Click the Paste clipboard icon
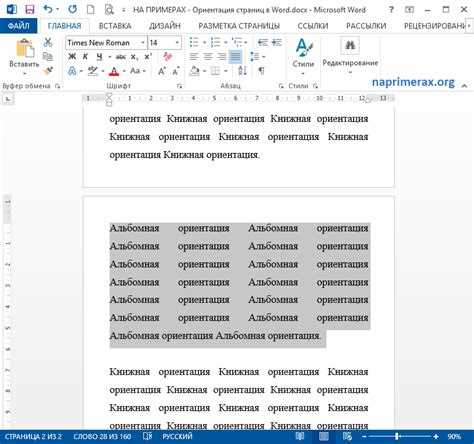The image size is (474, 444). [25, 49]
